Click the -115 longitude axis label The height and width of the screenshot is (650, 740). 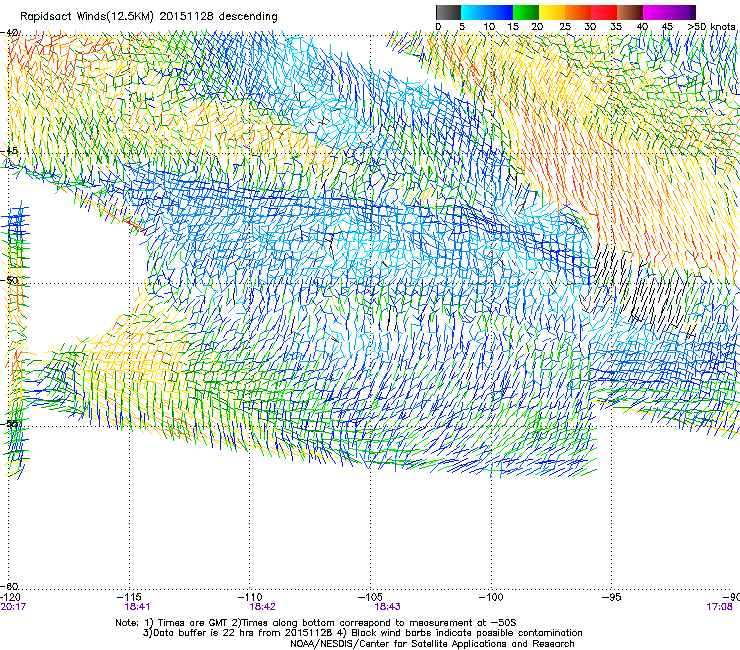pyautogui.click(x=129, y=597)
